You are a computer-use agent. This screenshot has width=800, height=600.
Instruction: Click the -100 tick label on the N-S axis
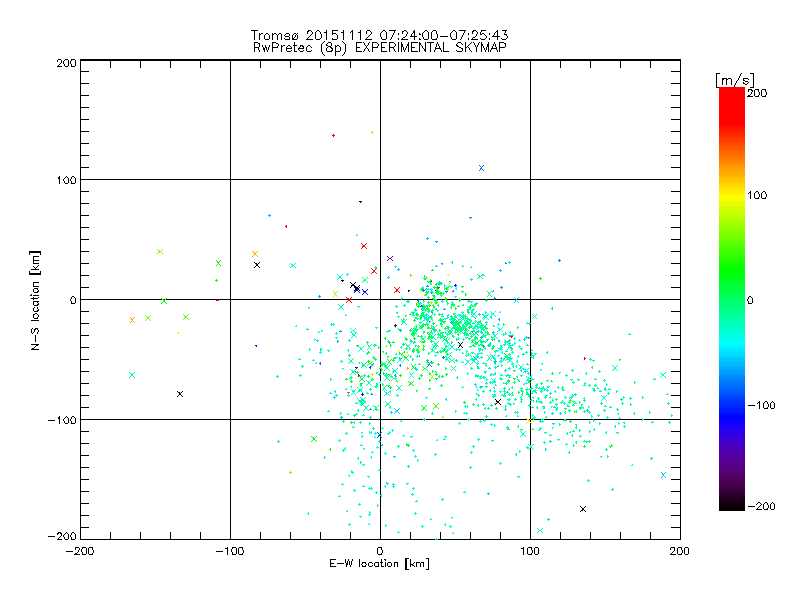coord(62,420)
